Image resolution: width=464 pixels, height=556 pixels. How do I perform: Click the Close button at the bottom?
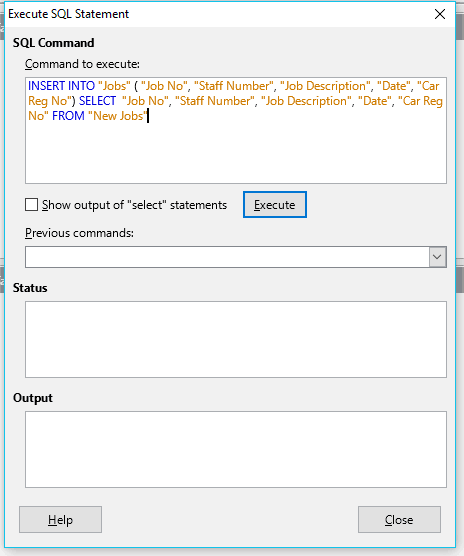click(399, 519)
